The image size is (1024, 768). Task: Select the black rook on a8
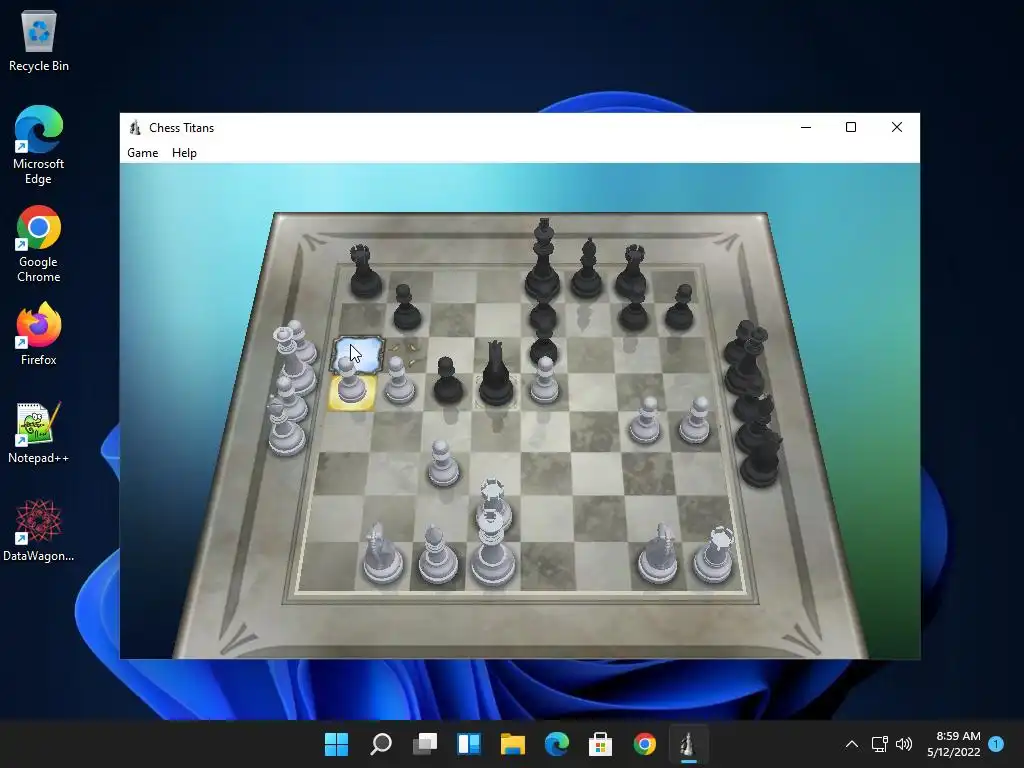tap(365, 271)
